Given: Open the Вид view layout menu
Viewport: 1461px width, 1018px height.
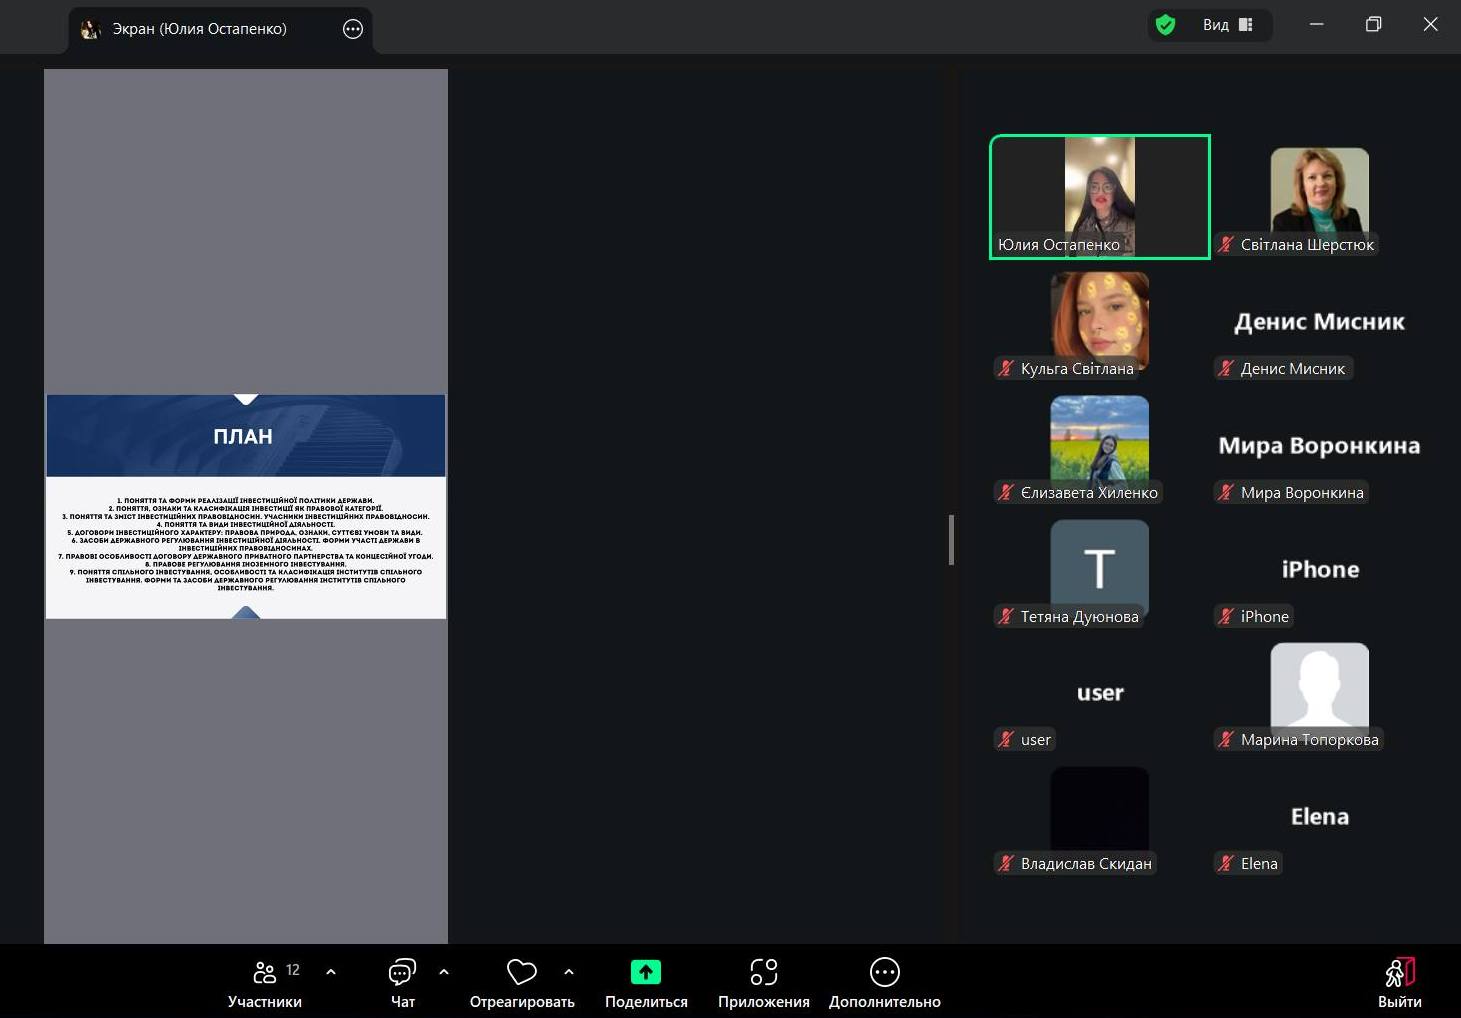Looking at the screenshot, I should click(1227, 25).
